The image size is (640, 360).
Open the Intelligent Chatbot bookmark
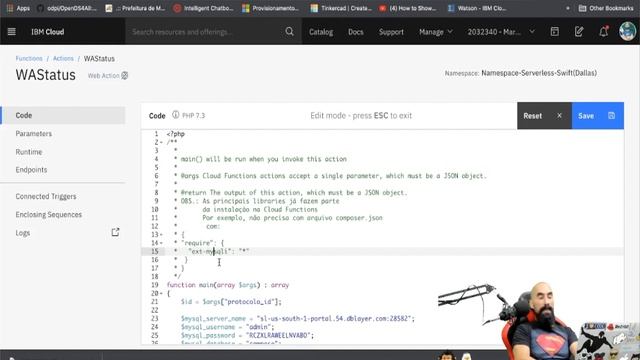click(x=203, y=8)
